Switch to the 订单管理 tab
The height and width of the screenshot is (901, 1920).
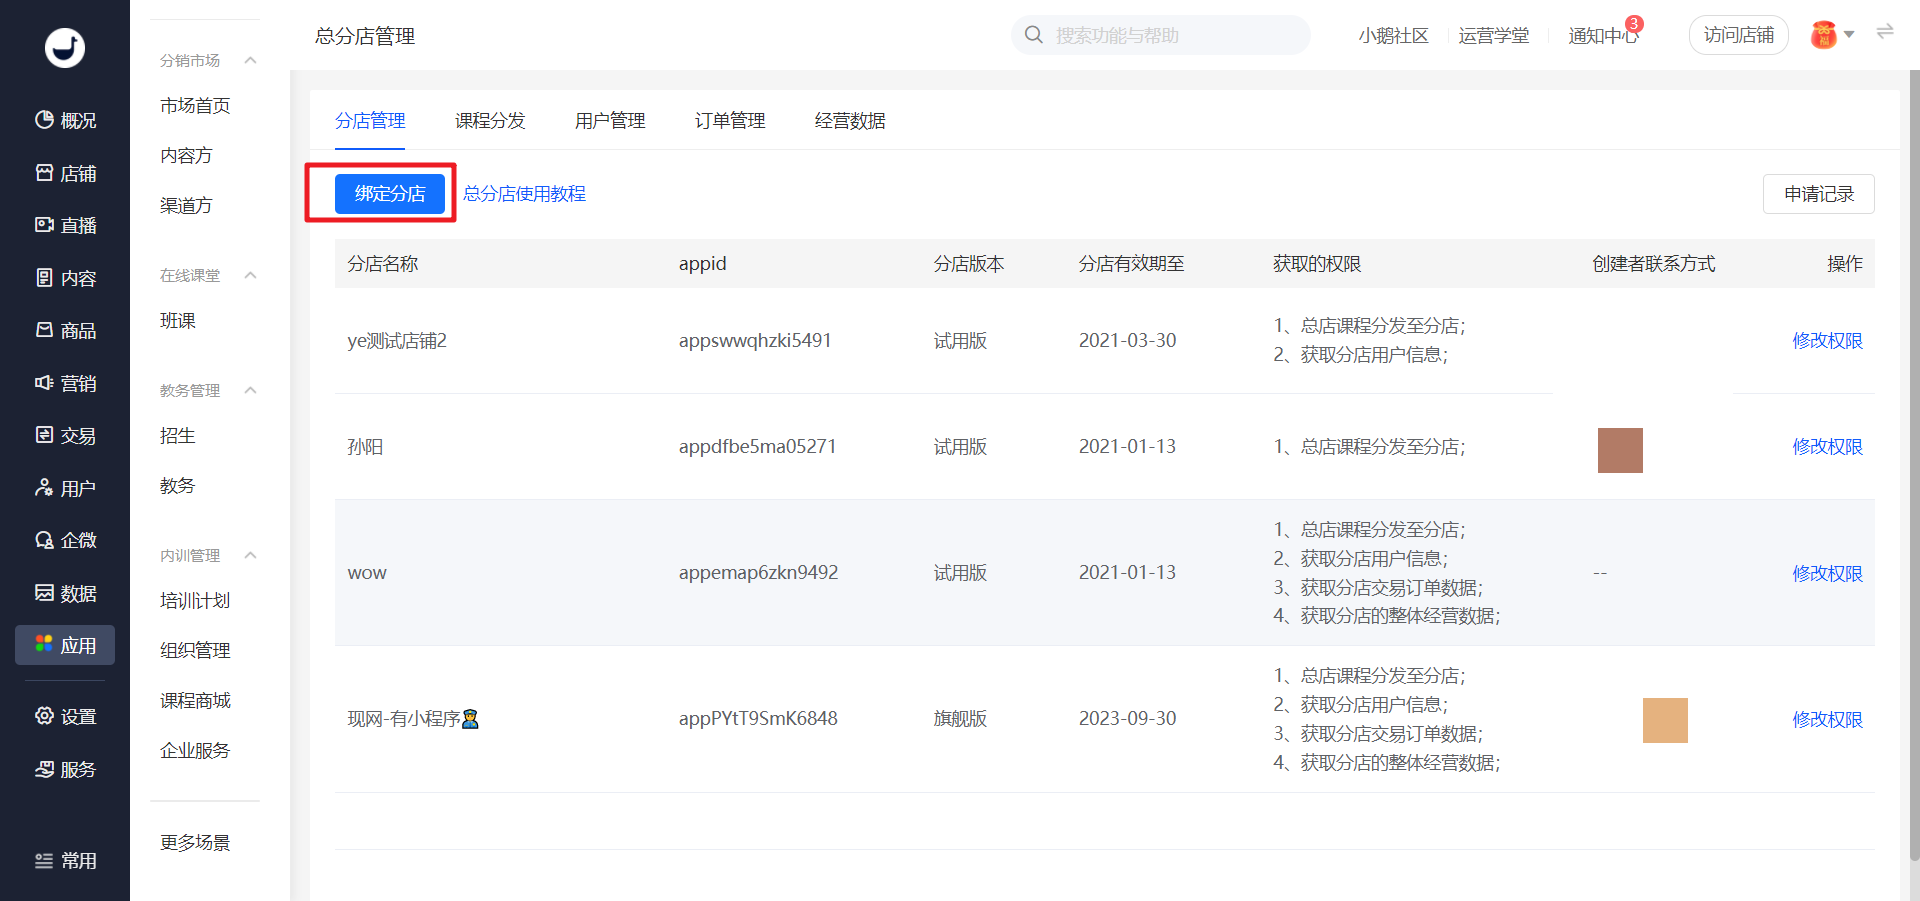pyautogui.click(x=730, y=121)
